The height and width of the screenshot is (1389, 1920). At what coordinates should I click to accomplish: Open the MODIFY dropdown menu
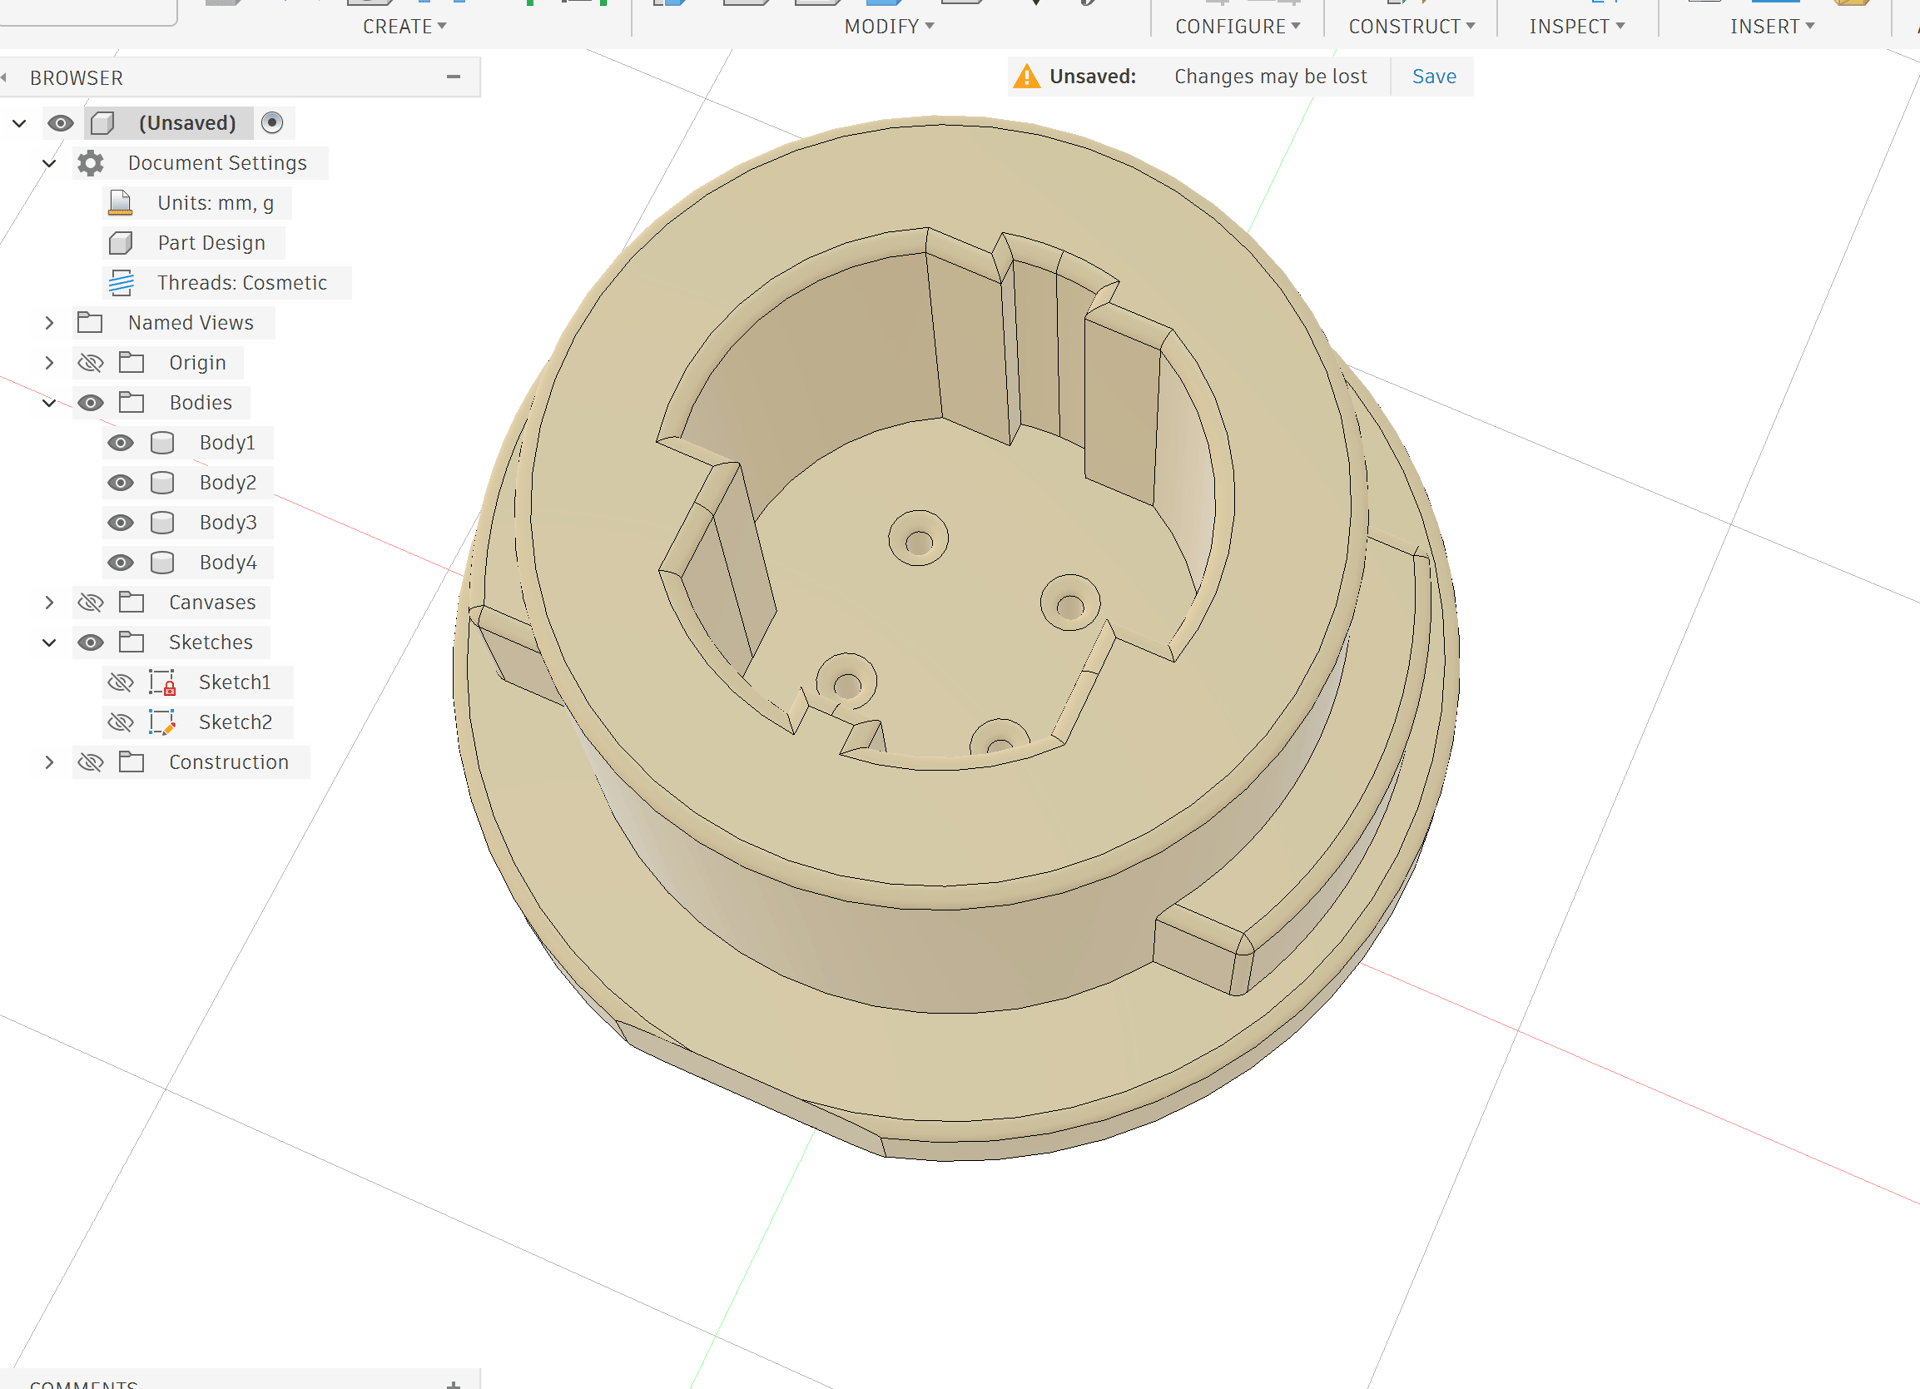pos(889,27)
